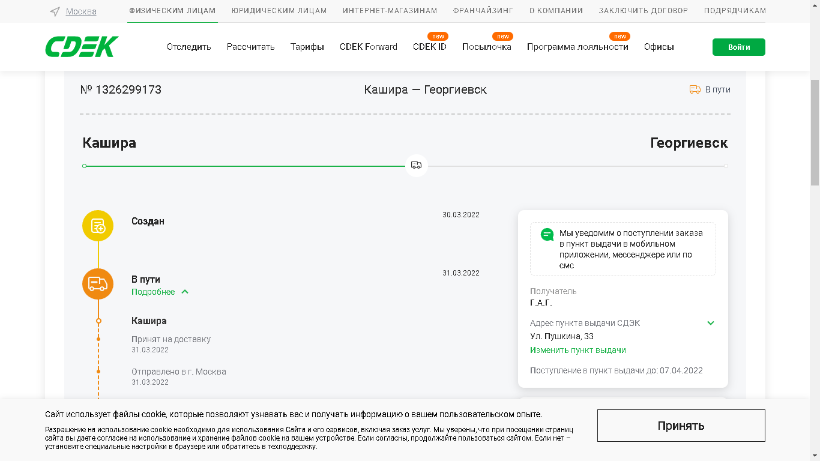
Task: Click the CDEK logo
Action: coord(82,47)
